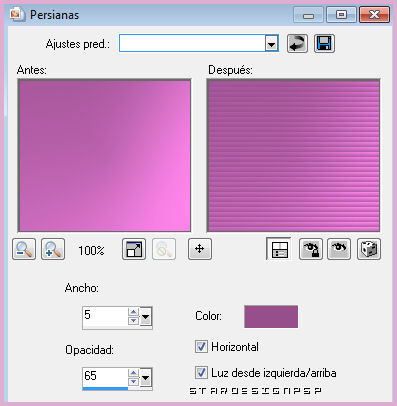Open the purple Color swatch picker
397x406 pixels.
point(271,316)
